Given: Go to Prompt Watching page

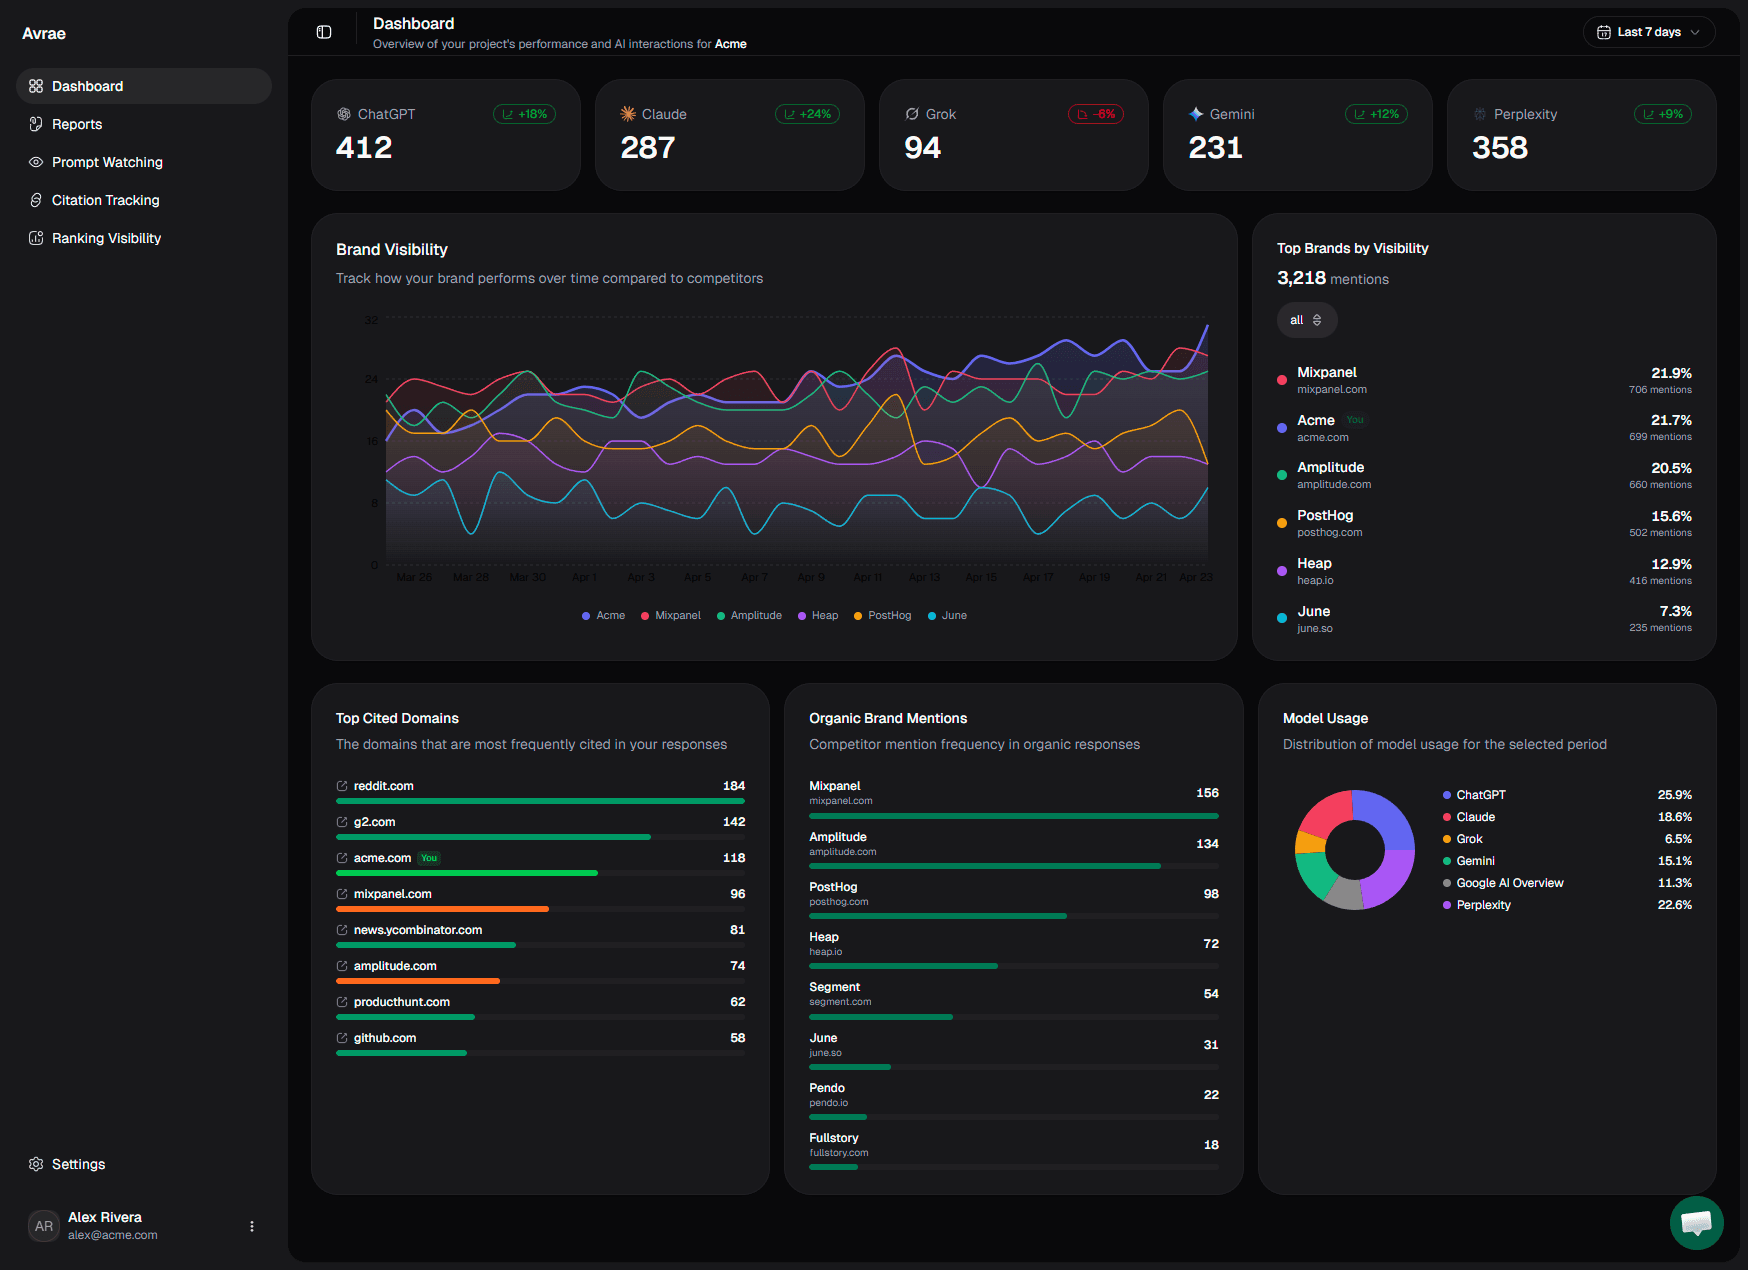Looking at the screenshot, I should tap(144, 162).
